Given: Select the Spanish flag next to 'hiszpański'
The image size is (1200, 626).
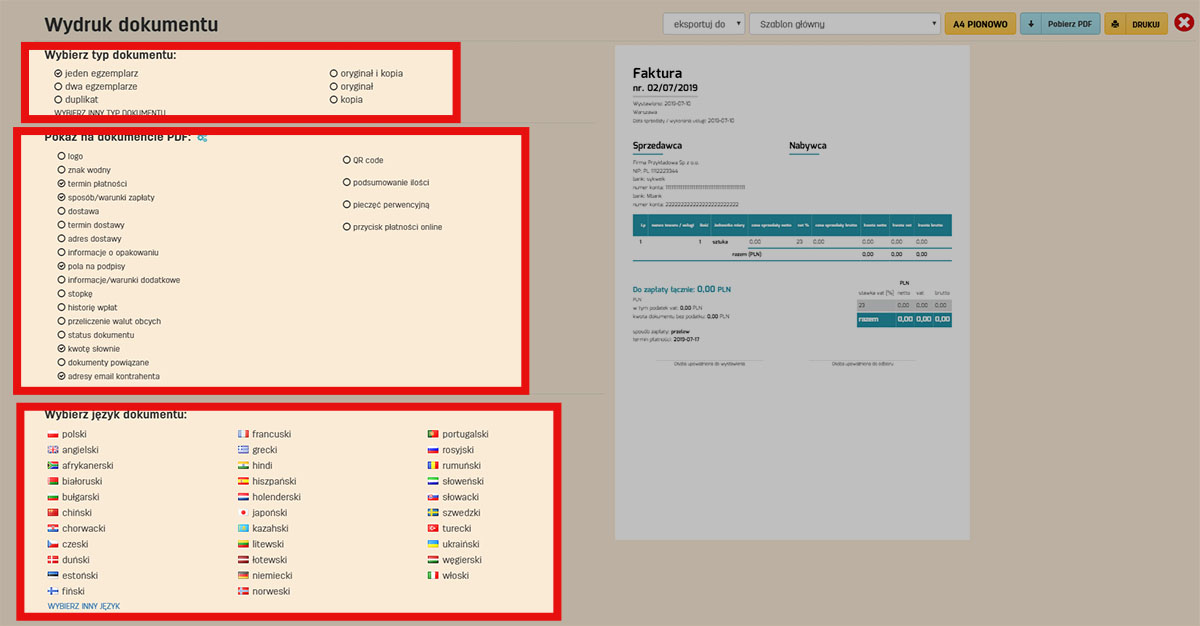Looking at the screenshot, I should (241, 481).
